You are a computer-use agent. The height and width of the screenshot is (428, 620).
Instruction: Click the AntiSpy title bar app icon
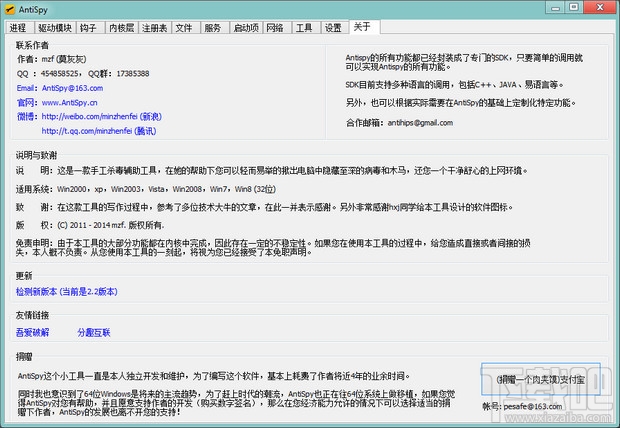point(10,9)
